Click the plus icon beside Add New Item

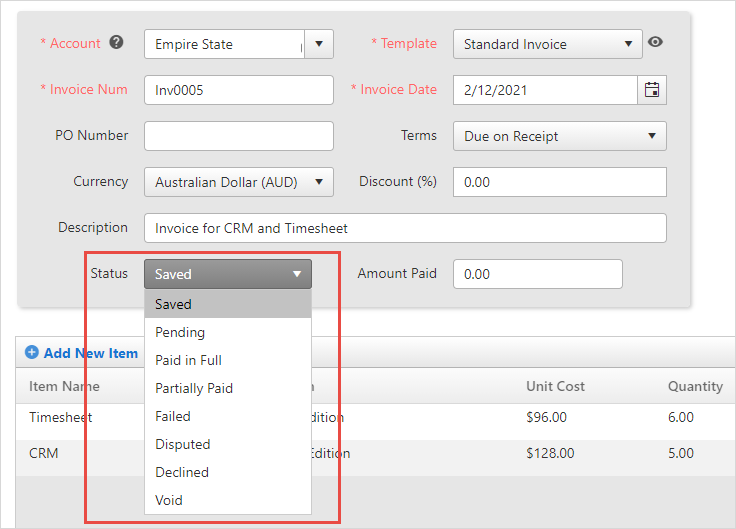click(x=31, y=352)
